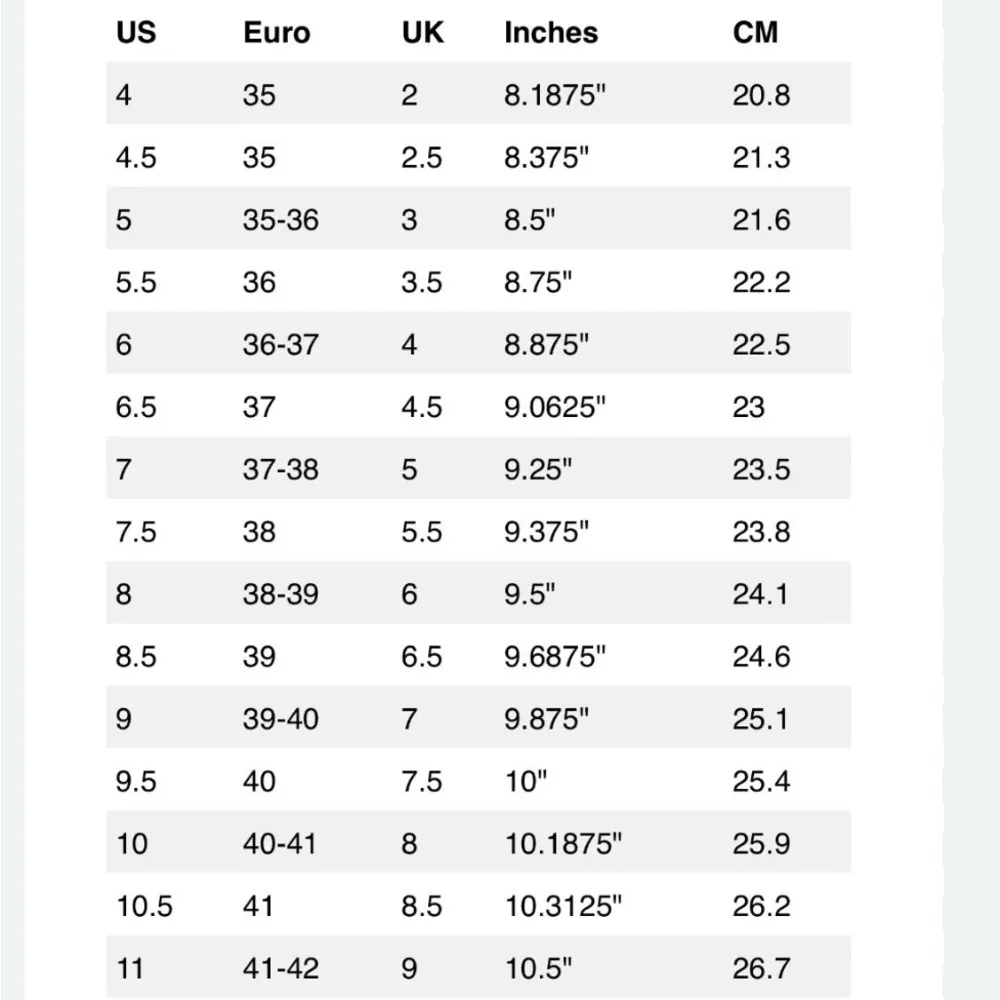Select the Euro 40-41 cell
1000x1000 pixels.
coord(279,844)
